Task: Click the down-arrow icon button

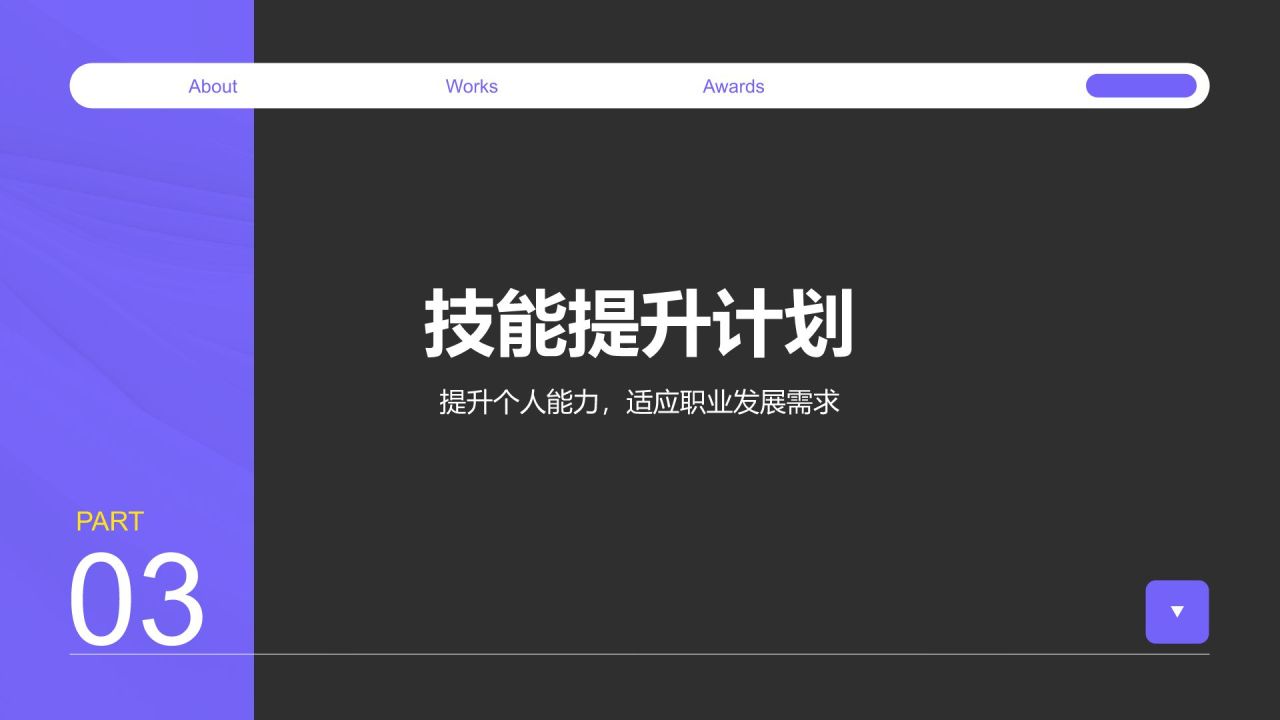Action: tap(1177, 612)
